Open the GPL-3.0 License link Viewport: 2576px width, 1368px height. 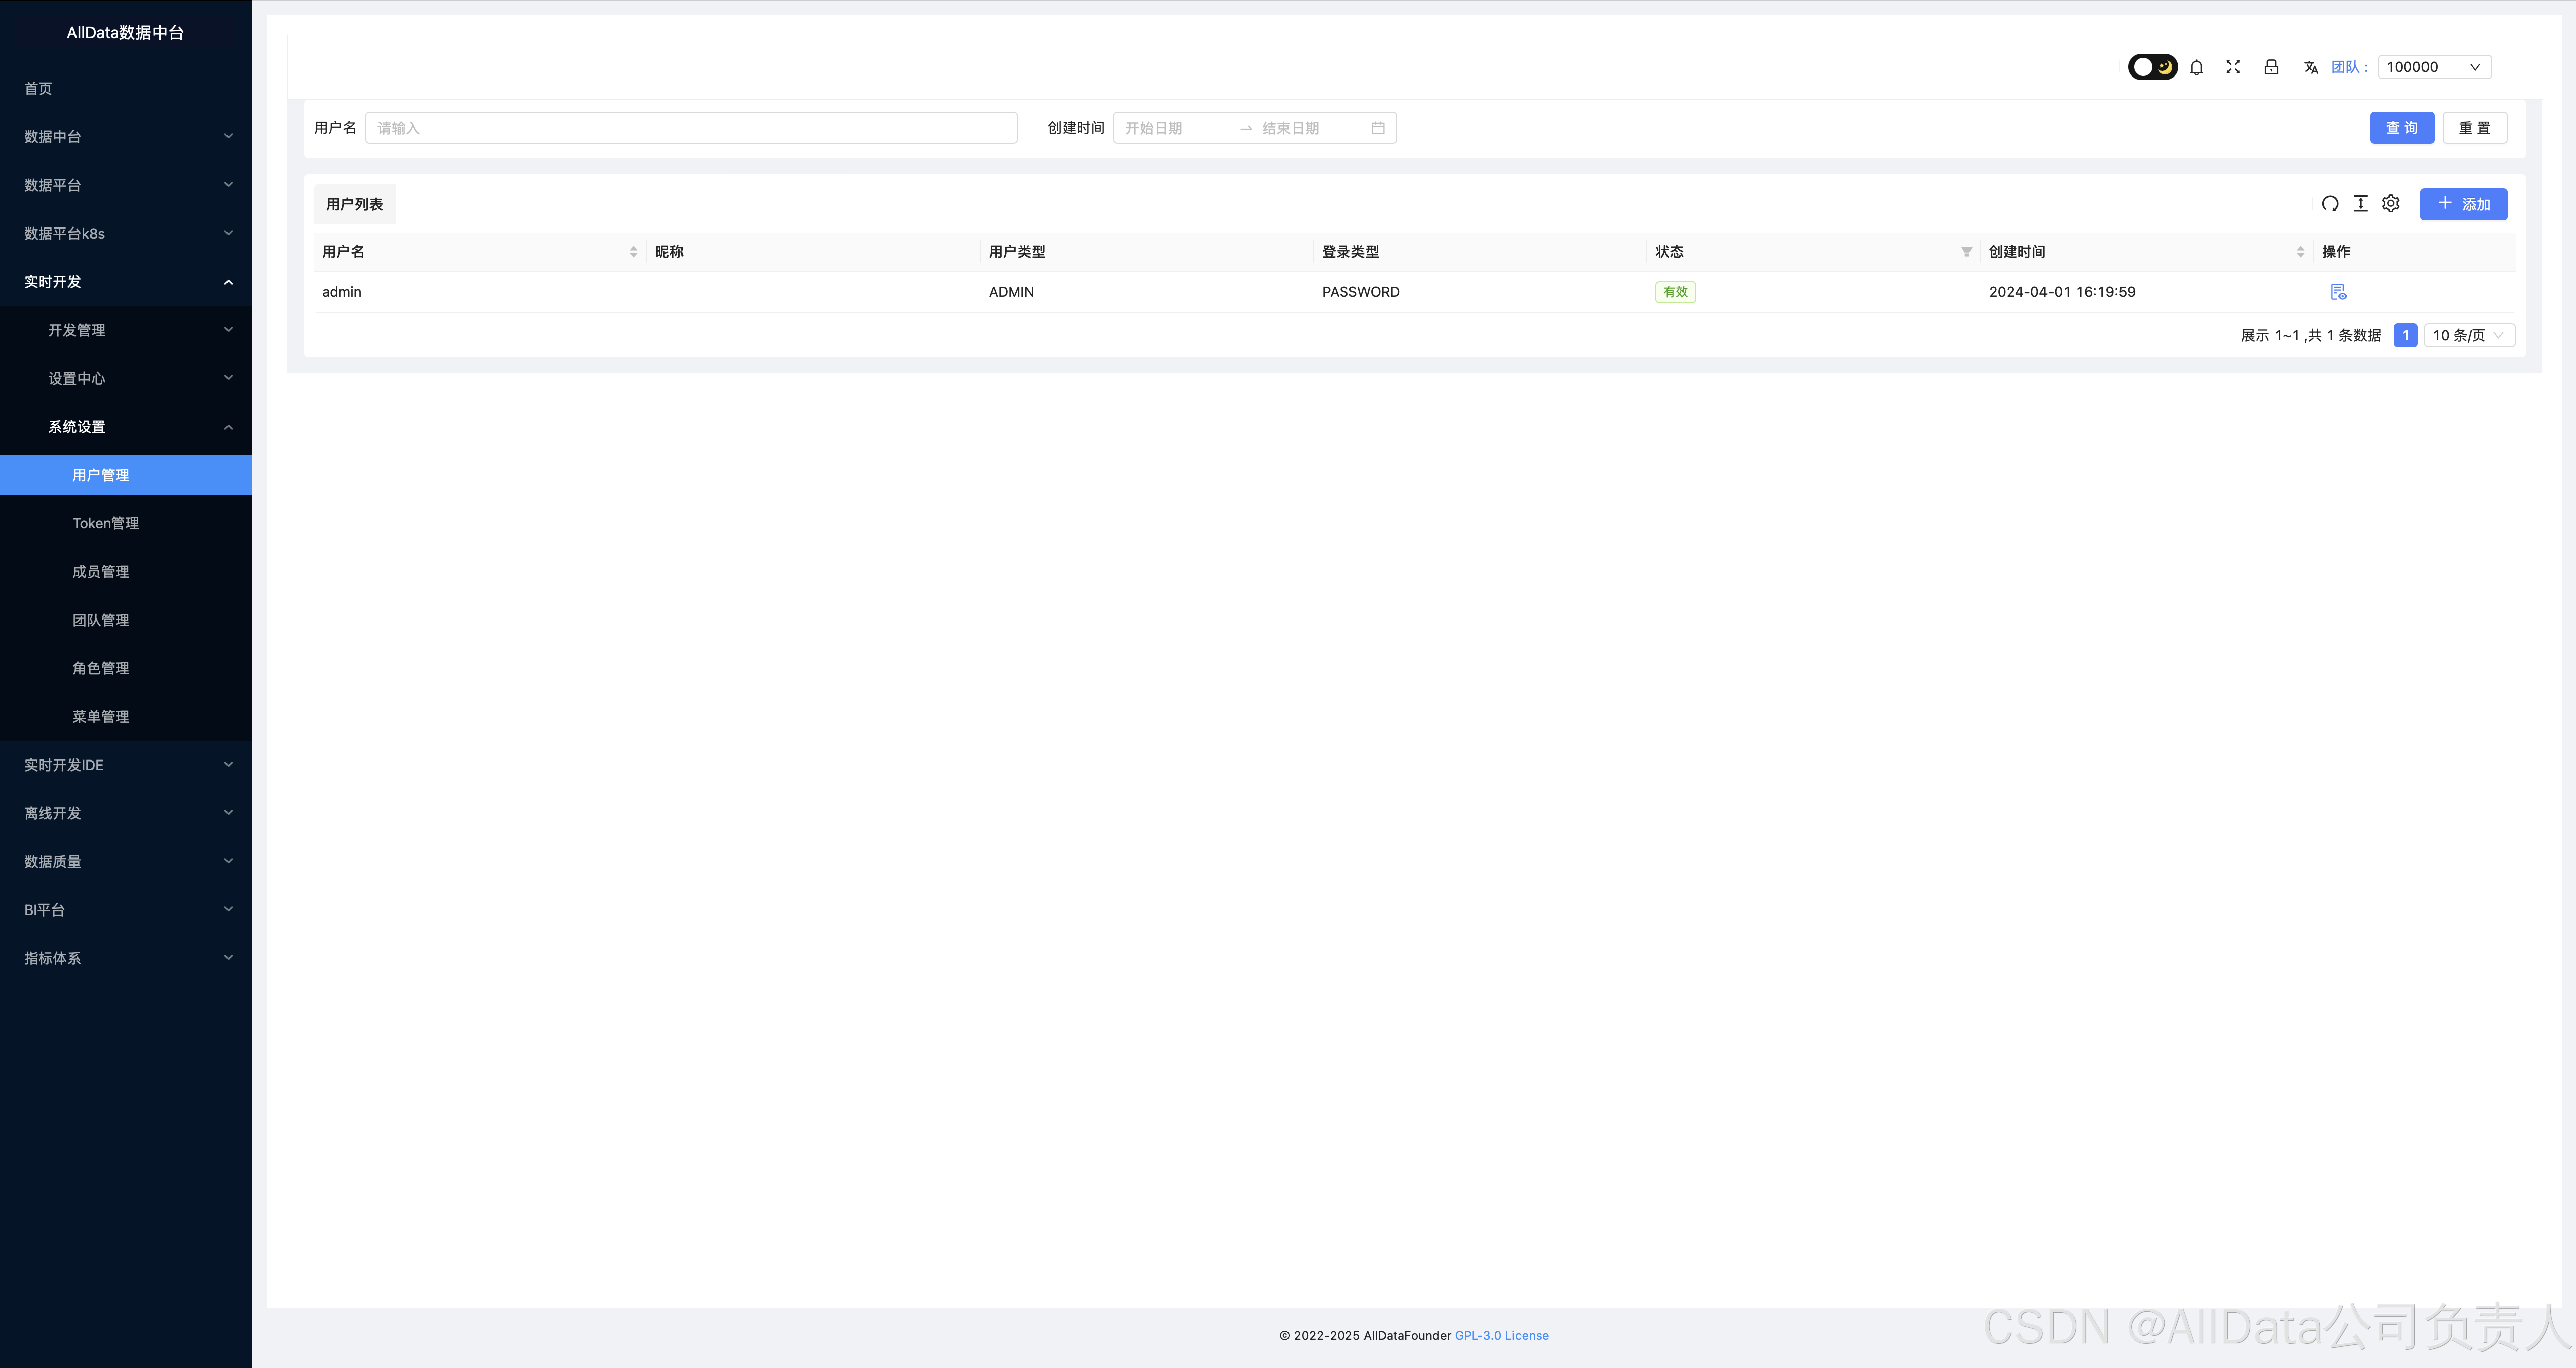[1501, 1335]
